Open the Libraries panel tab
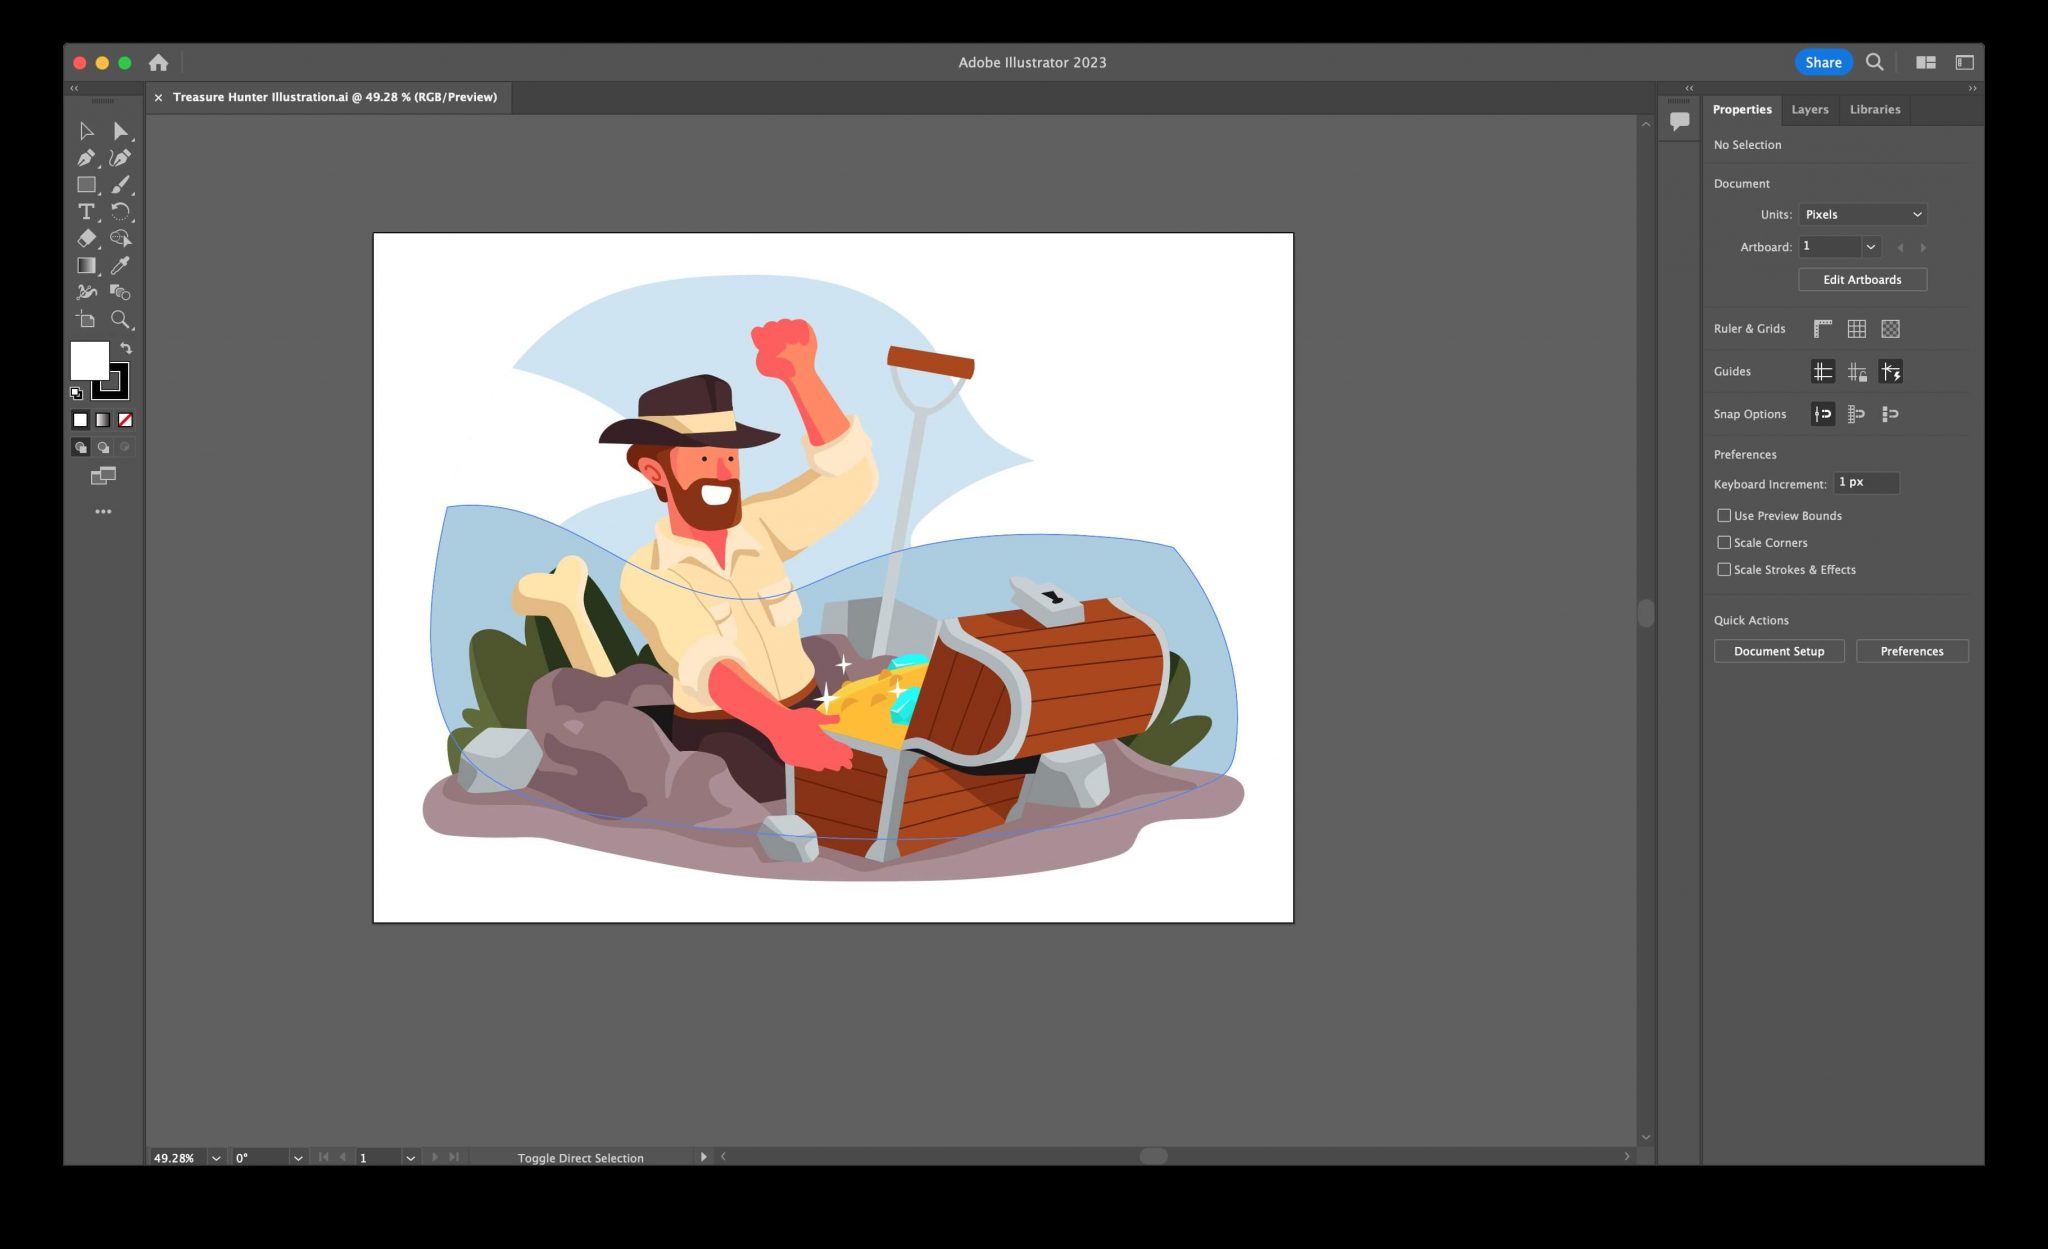Image resolution: width=2048 pixels, height=1249 pixels. [x=1874, y=109]
